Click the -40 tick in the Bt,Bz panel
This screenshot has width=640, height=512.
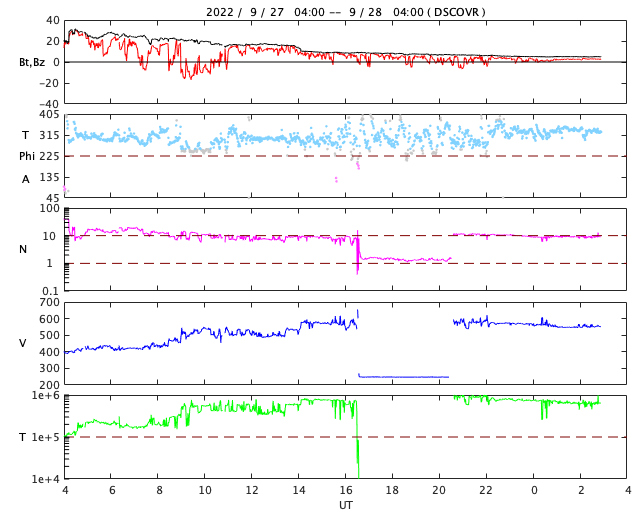tap(47, 103)
